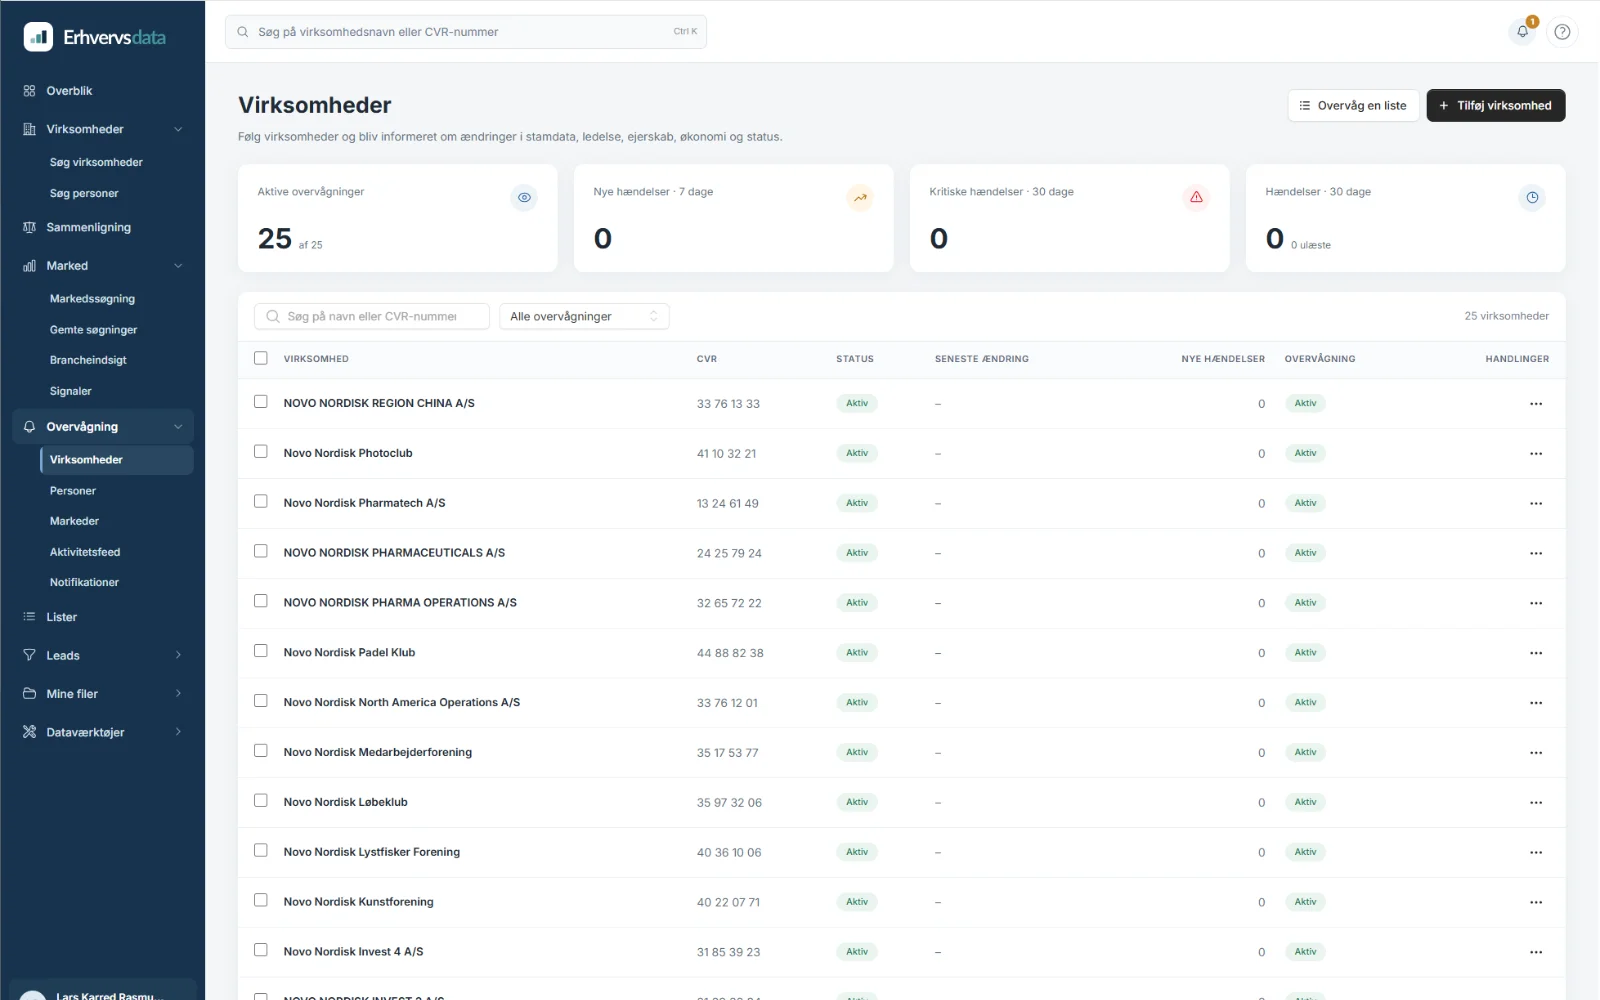1600x1000 pixels.
Task: Open actions menu for Novo Nordisk Pharmatech A/S
Action: pos(1536,504)
